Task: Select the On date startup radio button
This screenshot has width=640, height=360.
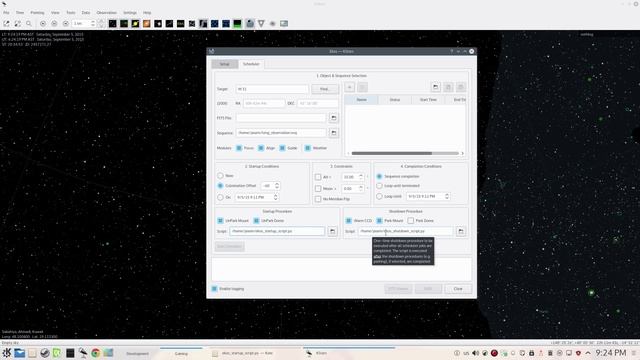Action: coord(220,197)
